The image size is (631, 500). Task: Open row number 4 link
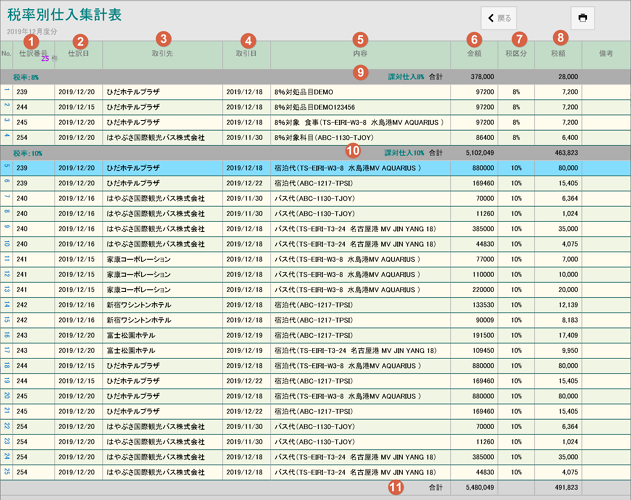(x=7, y=135)
